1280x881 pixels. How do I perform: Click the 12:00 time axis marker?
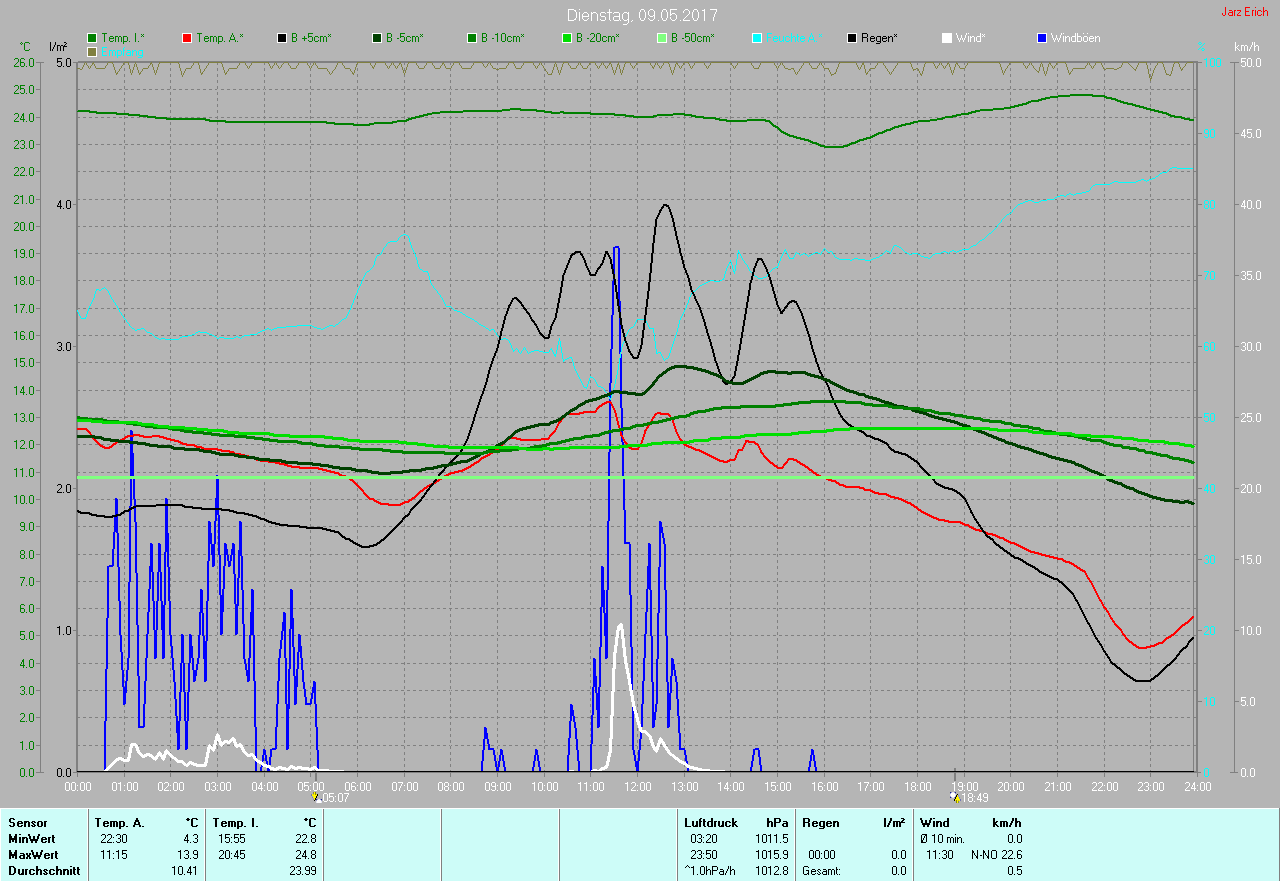(x=637, y=786)
